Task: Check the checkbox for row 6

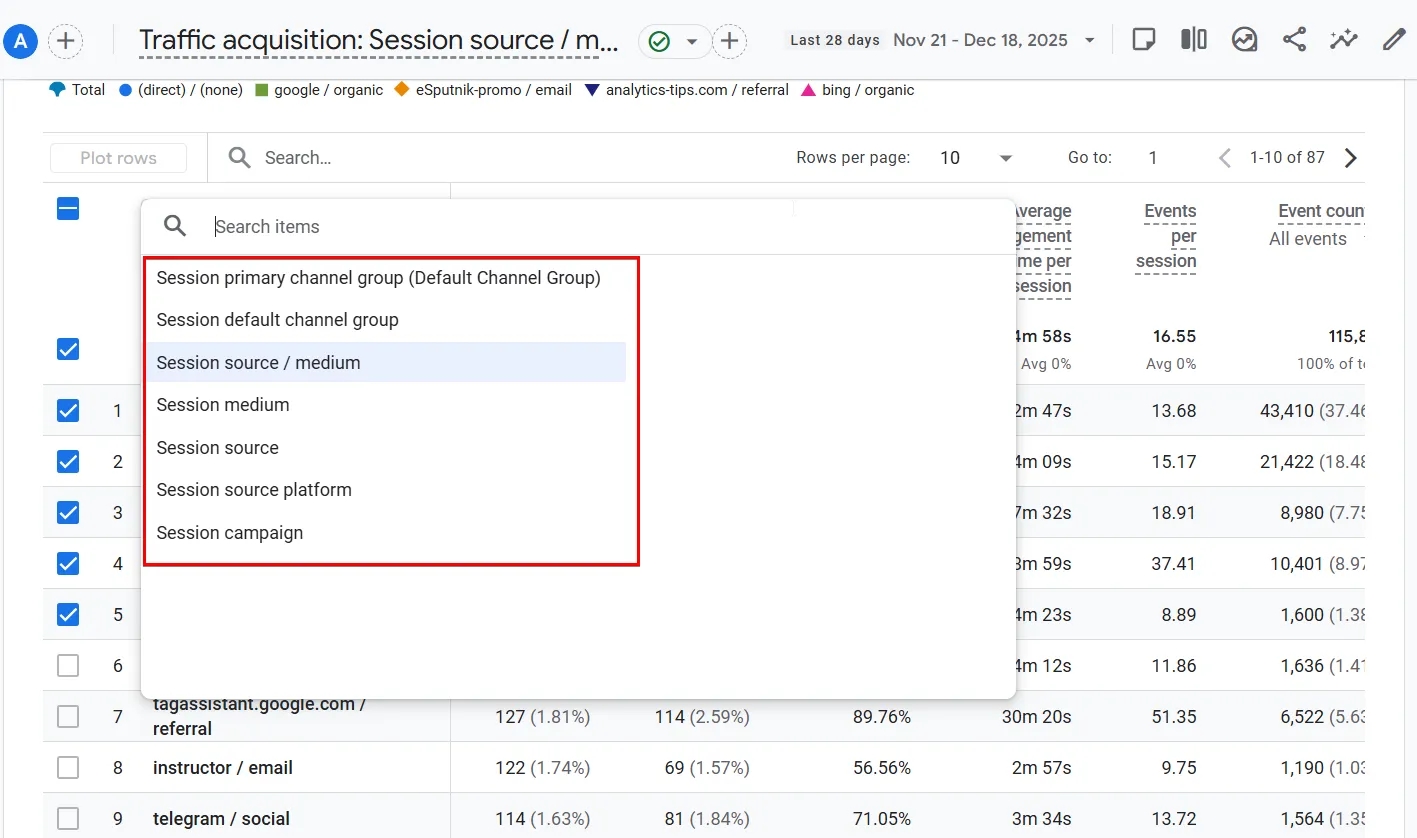Action: tap(68, 665)
